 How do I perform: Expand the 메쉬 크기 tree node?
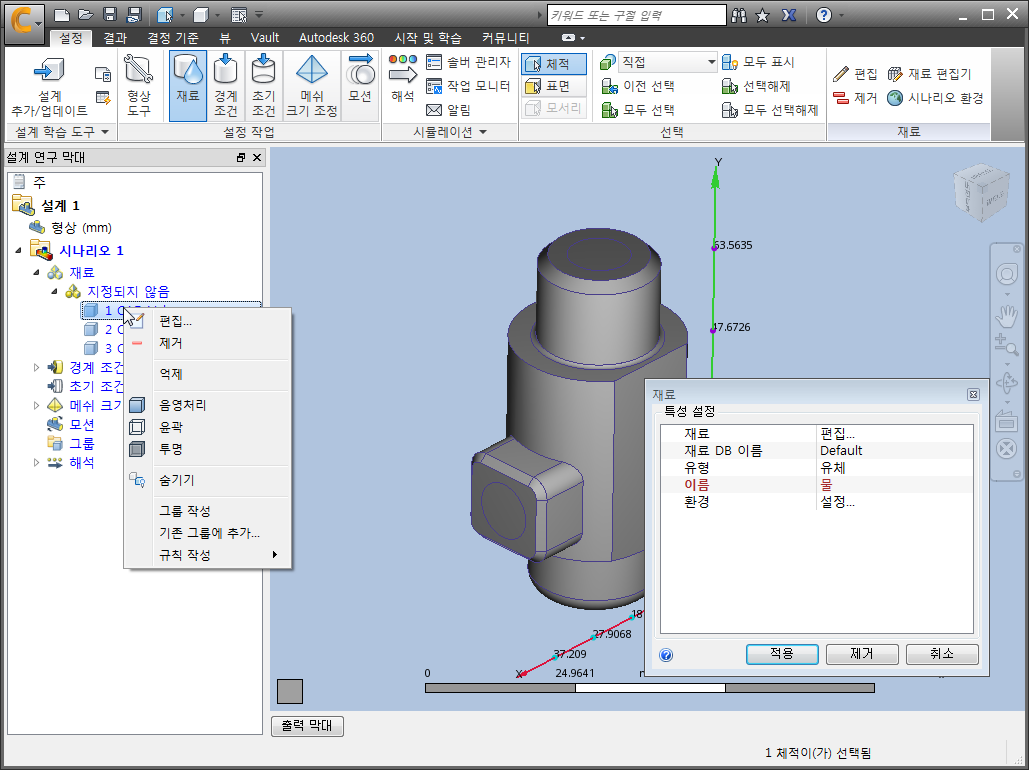click(x=36, y=405)
